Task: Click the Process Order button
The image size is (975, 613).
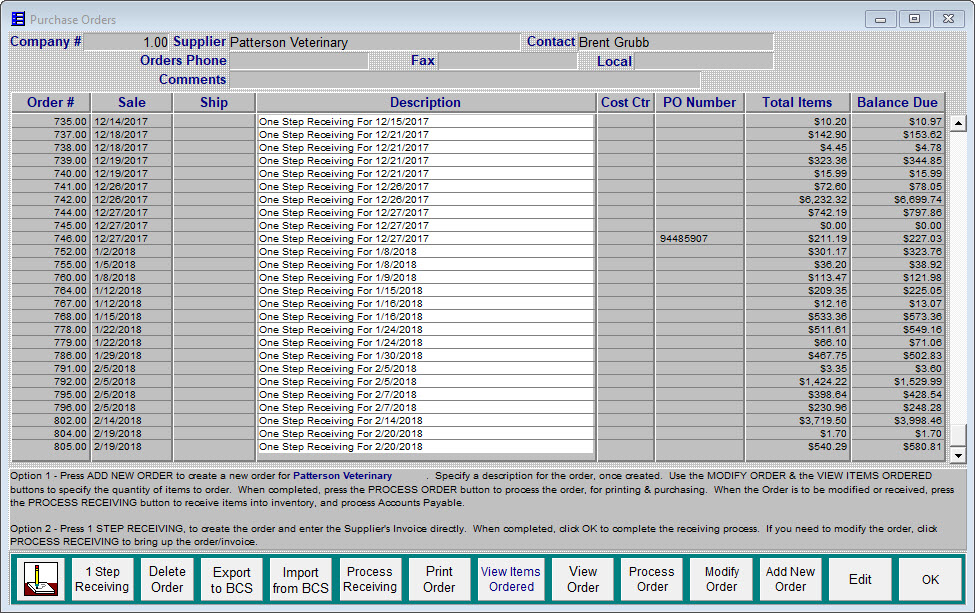Action: click(652, 579)
